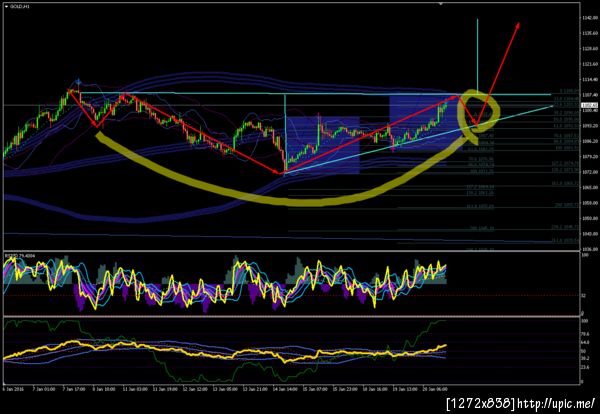Click the 14 Jan 14:00 time label
Screen dimensions: 600x414
pyautogui.click(x=285, y=389)
